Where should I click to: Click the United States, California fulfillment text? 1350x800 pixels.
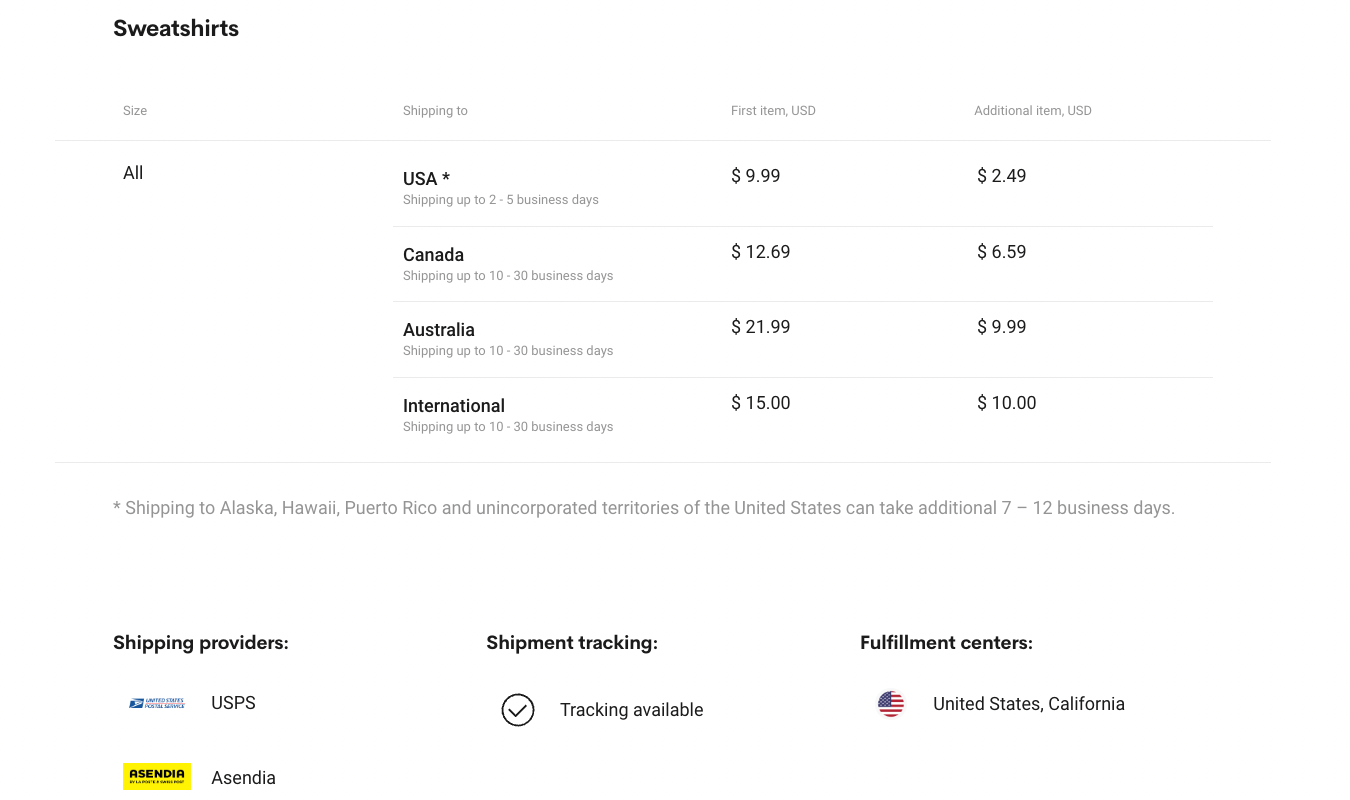pyautogui.click(x=1028, y=704)
